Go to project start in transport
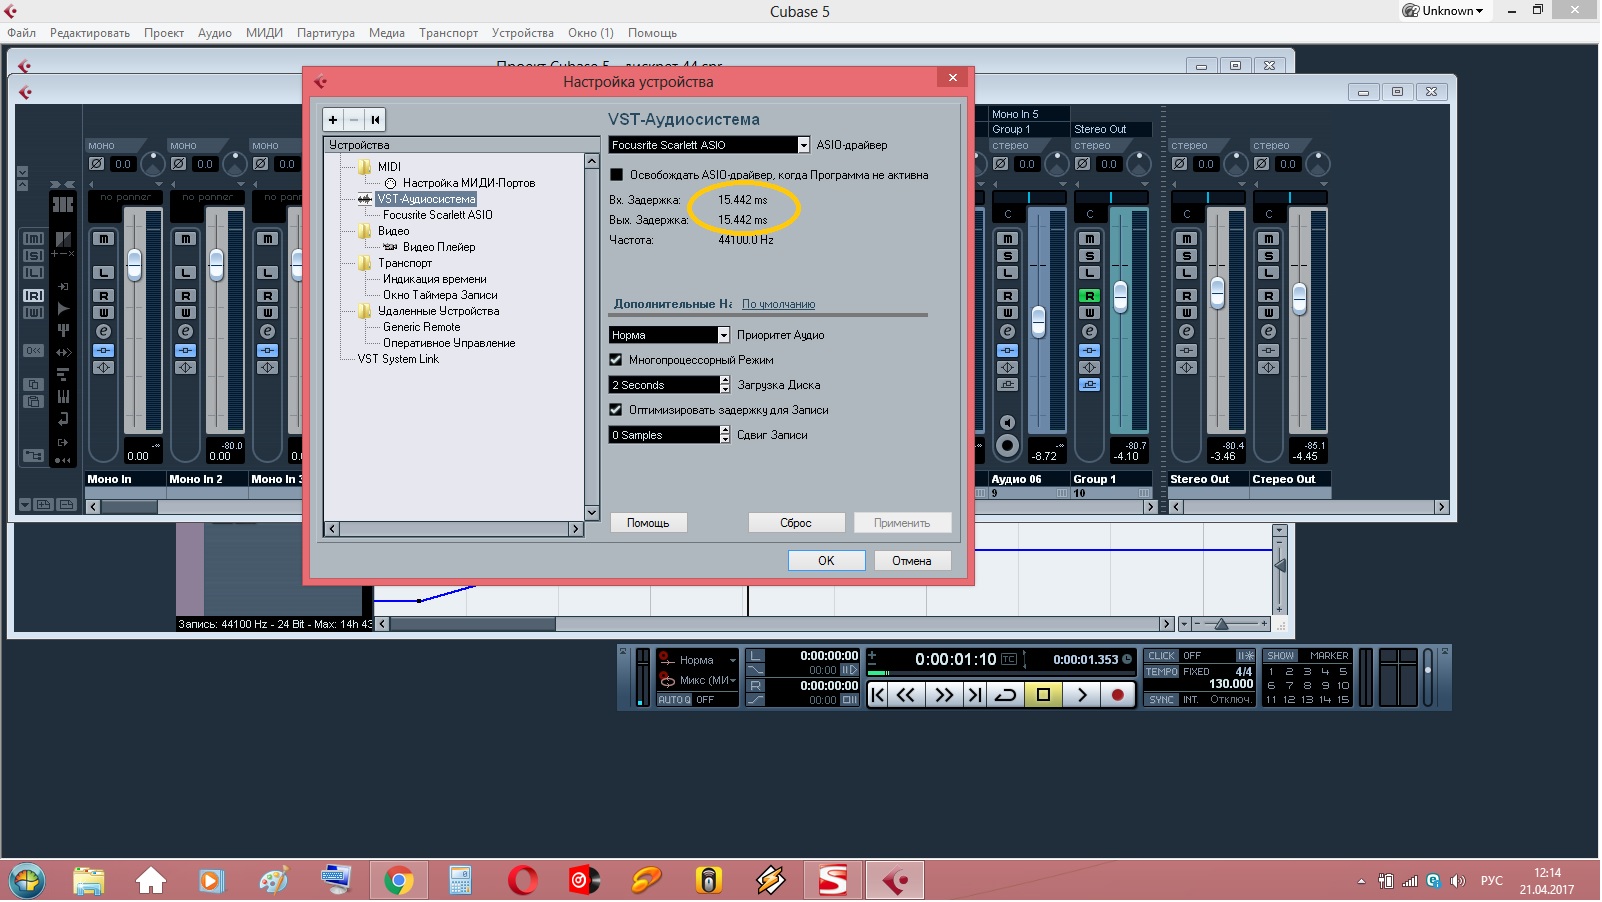The height and width of the screenshot is (902, 1602). pyautogui.click(x=877, y=695)
